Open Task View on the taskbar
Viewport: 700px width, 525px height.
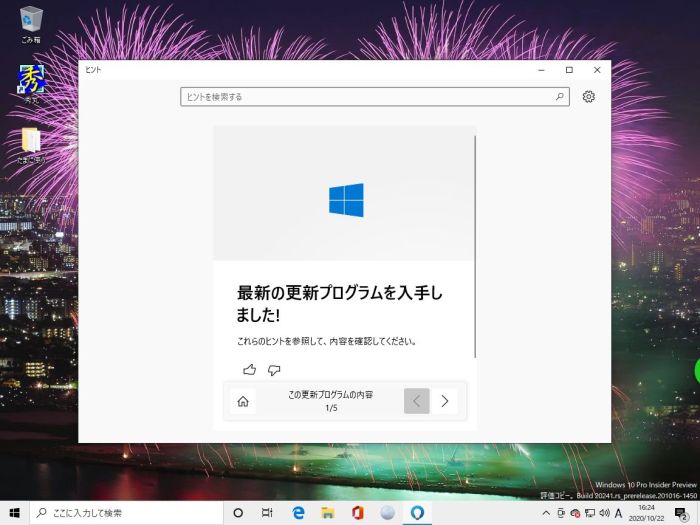[x=267, y=513]
